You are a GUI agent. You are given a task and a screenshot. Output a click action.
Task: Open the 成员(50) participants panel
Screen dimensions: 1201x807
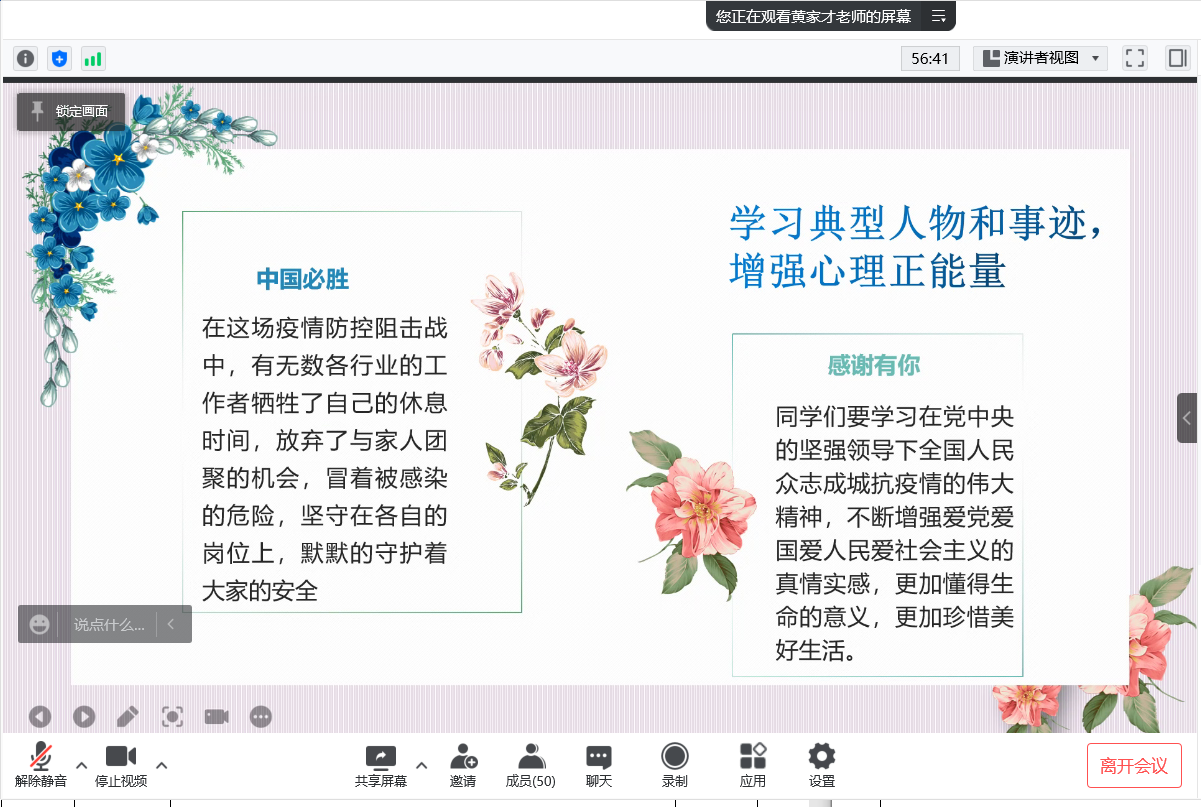tap(531, 764)
